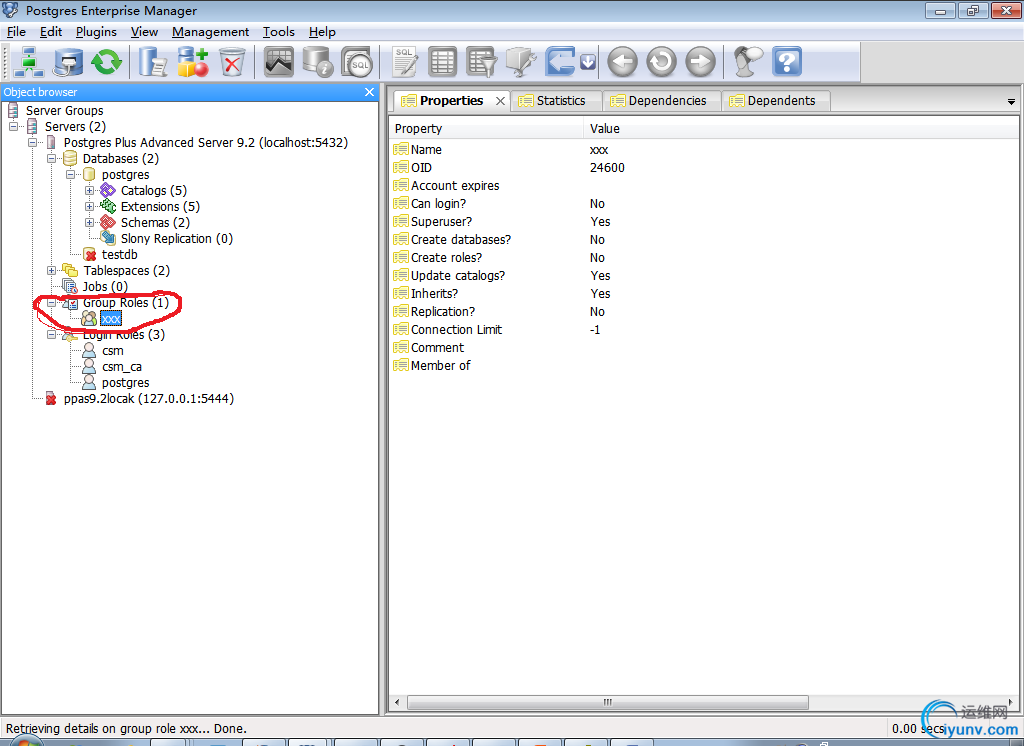Image resolution: width=1024 pixels, height=746 pixels.
Task: Expand the Tablespaces (2) node
Action: click(x=52, y=270)
